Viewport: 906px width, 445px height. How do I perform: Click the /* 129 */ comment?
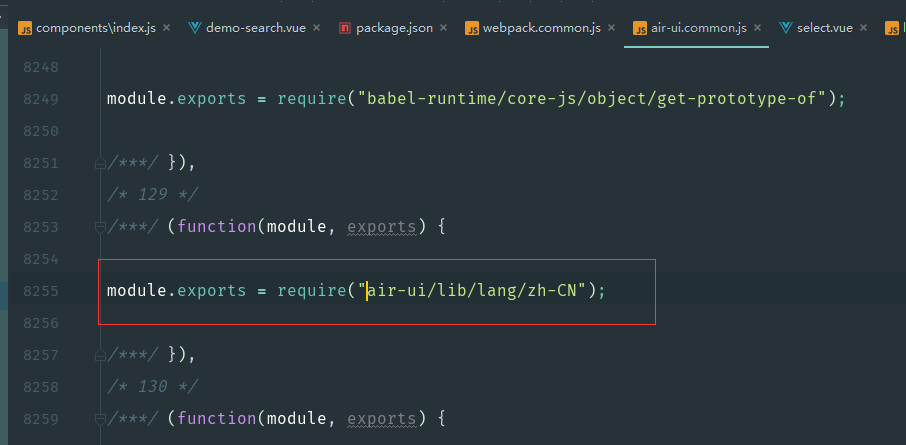coord(153,195)
